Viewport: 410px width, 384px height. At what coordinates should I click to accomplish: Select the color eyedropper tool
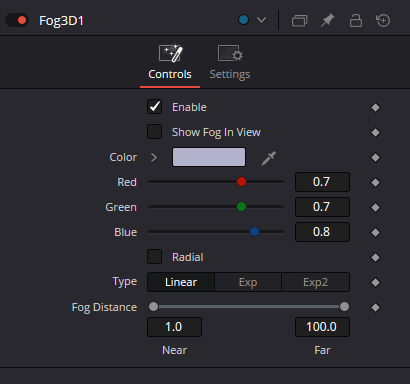269,158
